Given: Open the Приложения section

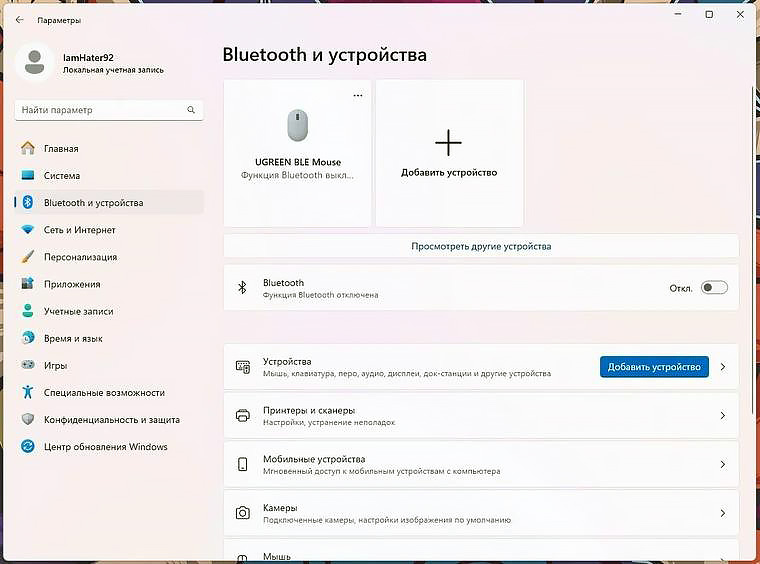Looking at the screenshot, I should coord(109,284).
